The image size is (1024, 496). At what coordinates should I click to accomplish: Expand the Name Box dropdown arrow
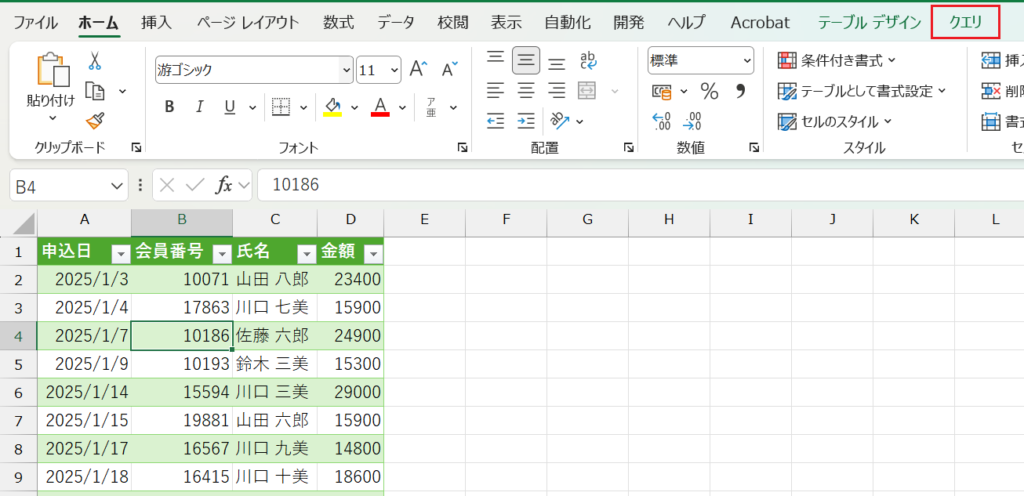pyautogui.click(x=117, y=186)
